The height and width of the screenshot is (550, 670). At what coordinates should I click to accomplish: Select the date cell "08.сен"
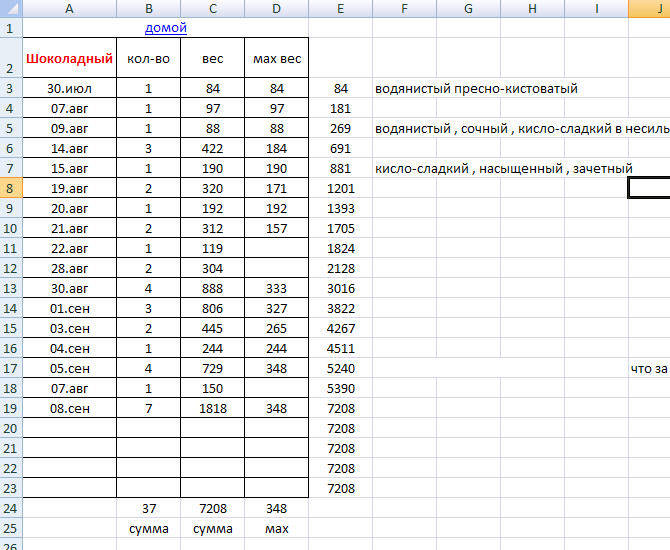pyautogui.click(x=68, y=408)
